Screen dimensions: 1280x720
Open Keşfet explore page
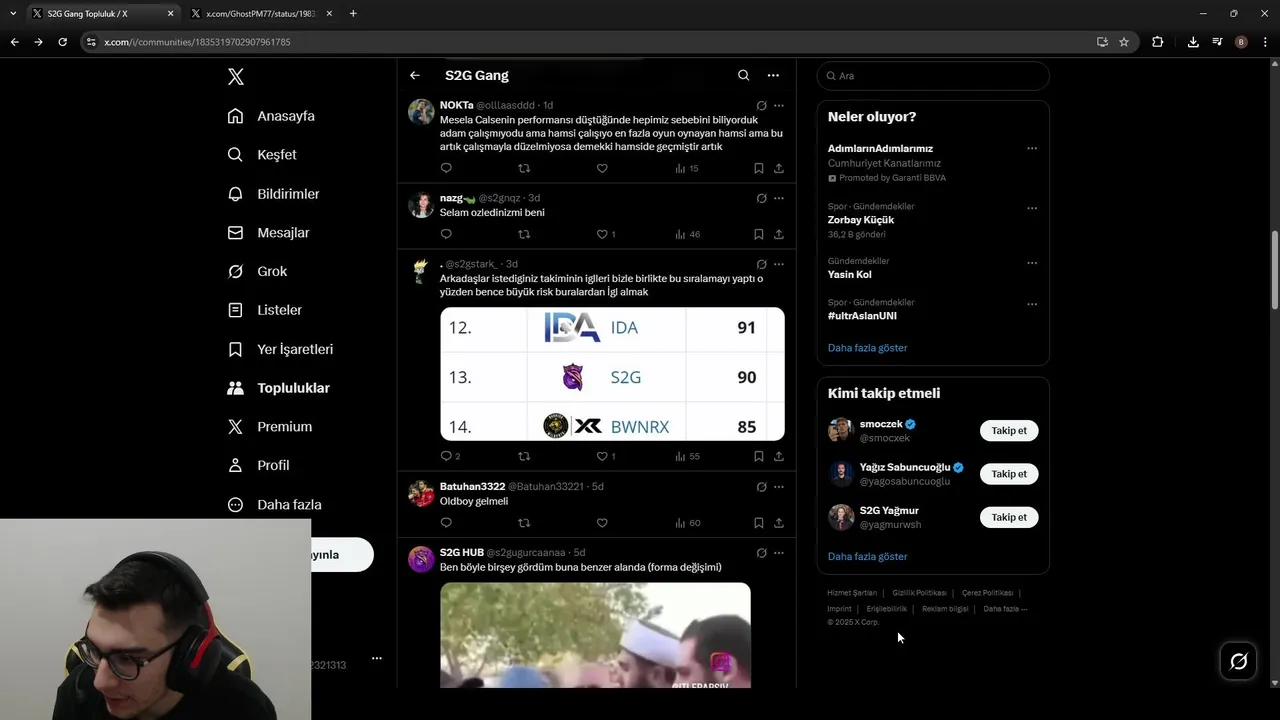coord(262,155)
